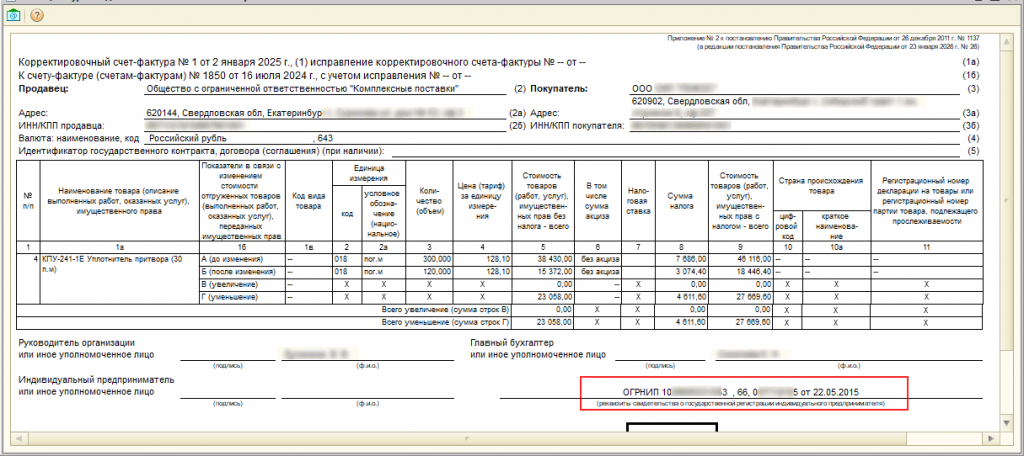
Task: Click the line 'К счету-фактуре № 1850 от 16 июля 2024'
Action: point(245,75)
